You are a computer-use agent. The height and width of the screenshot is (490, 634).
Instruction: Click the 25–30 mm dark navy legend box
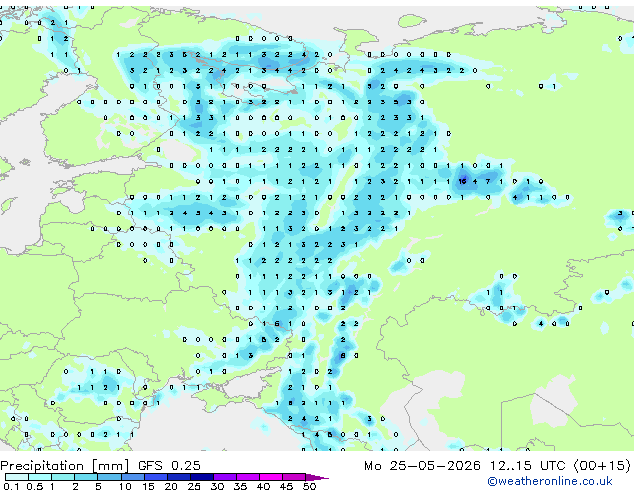(x=201, y=477)
